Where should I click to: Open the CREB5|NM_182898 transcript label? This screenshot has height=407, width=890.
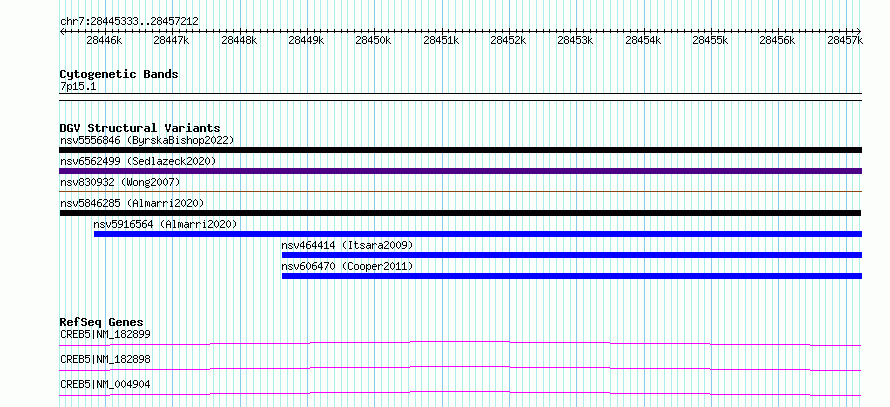[105, 359]
